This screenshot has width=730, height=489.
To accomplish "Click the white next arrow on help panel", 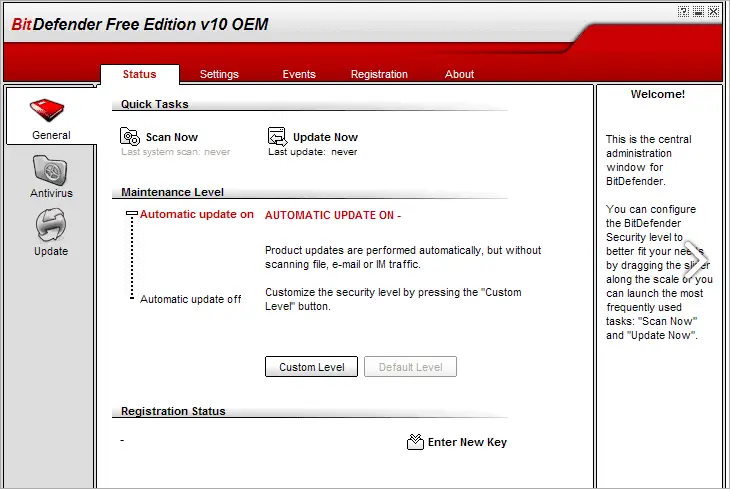I will tap(696, 260).
